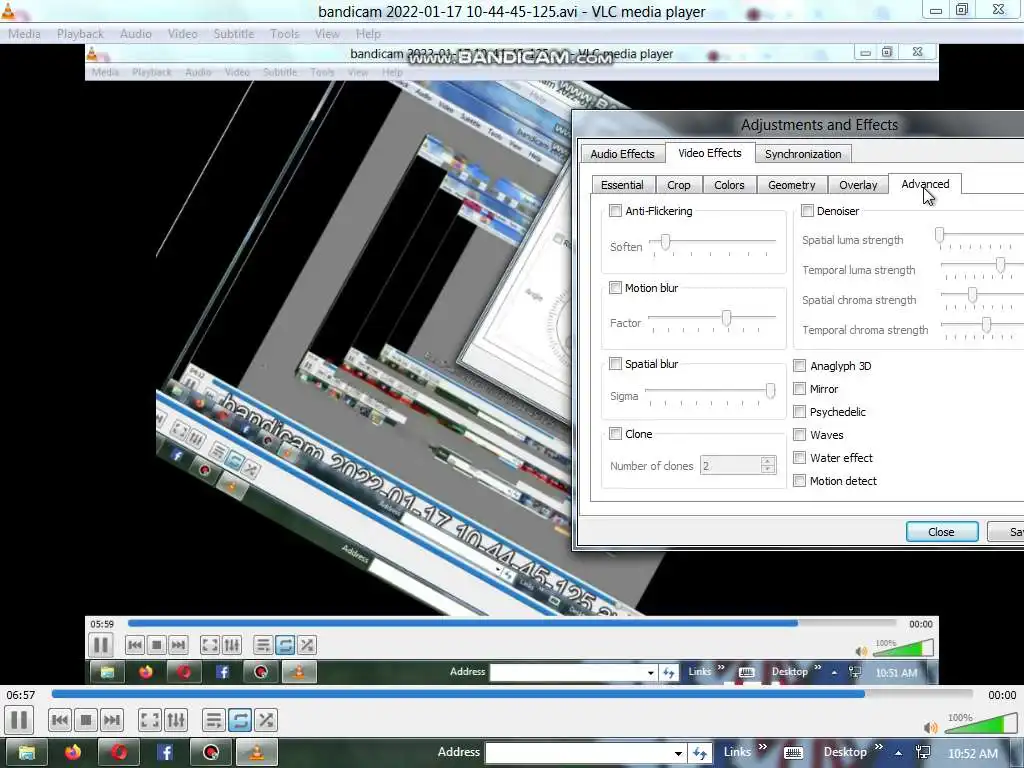This screenshot has height=768, width=1024.
Task: Open the Facebook shortcut on the taskbar
Action: pyautogui.click(x=165, y=752)
